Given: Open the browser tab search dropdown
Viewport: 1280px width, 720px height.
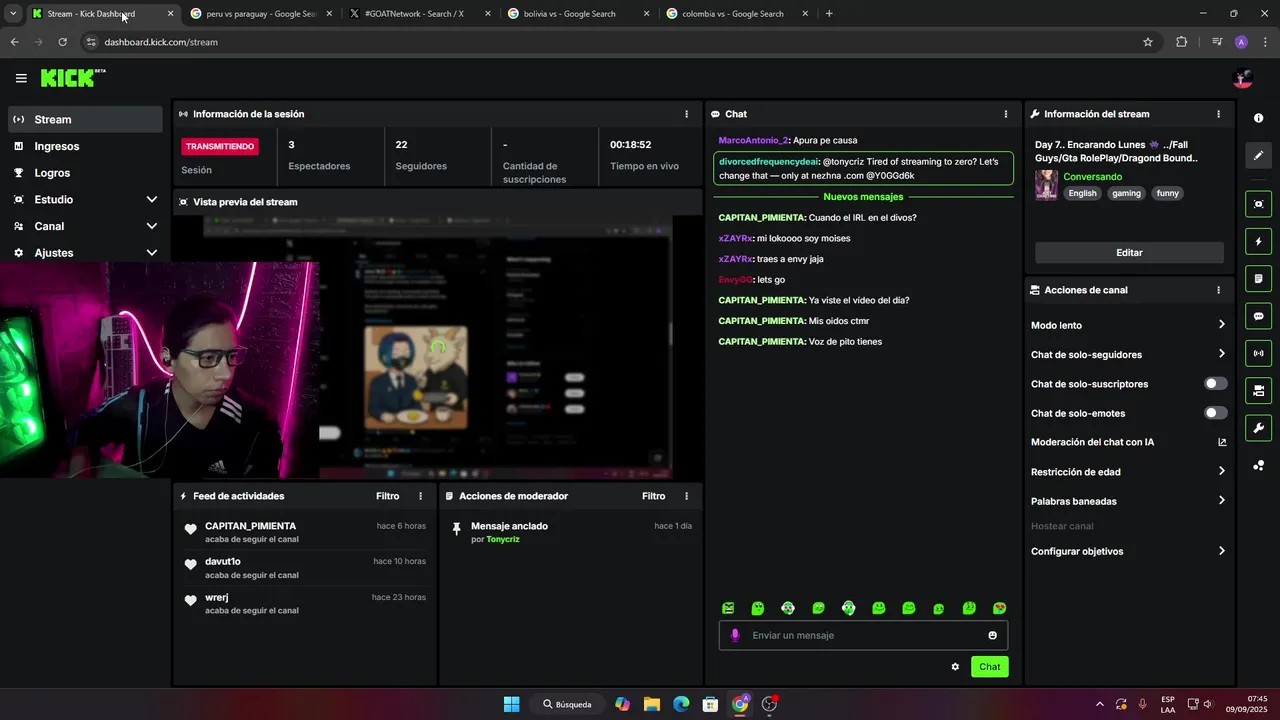Looking at the screenshot, I should (x=13, y=14).
